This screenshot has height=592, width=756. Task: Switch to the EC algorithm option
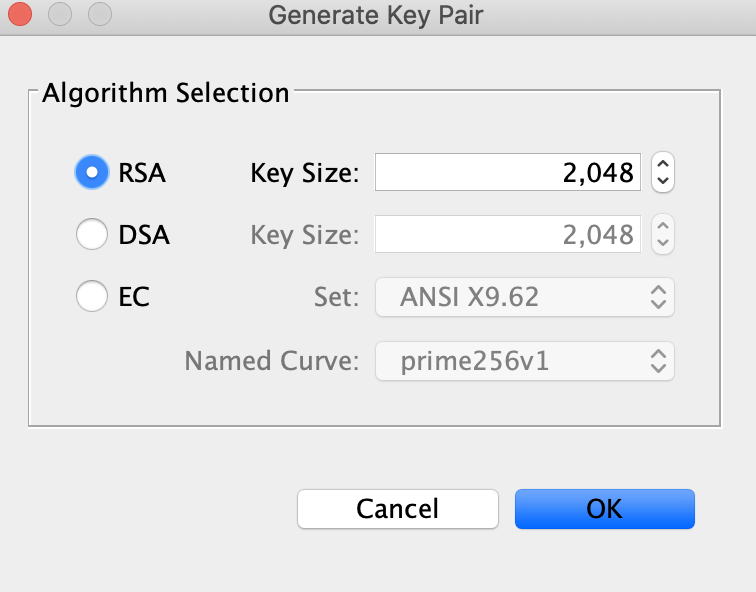pos(92,296)
